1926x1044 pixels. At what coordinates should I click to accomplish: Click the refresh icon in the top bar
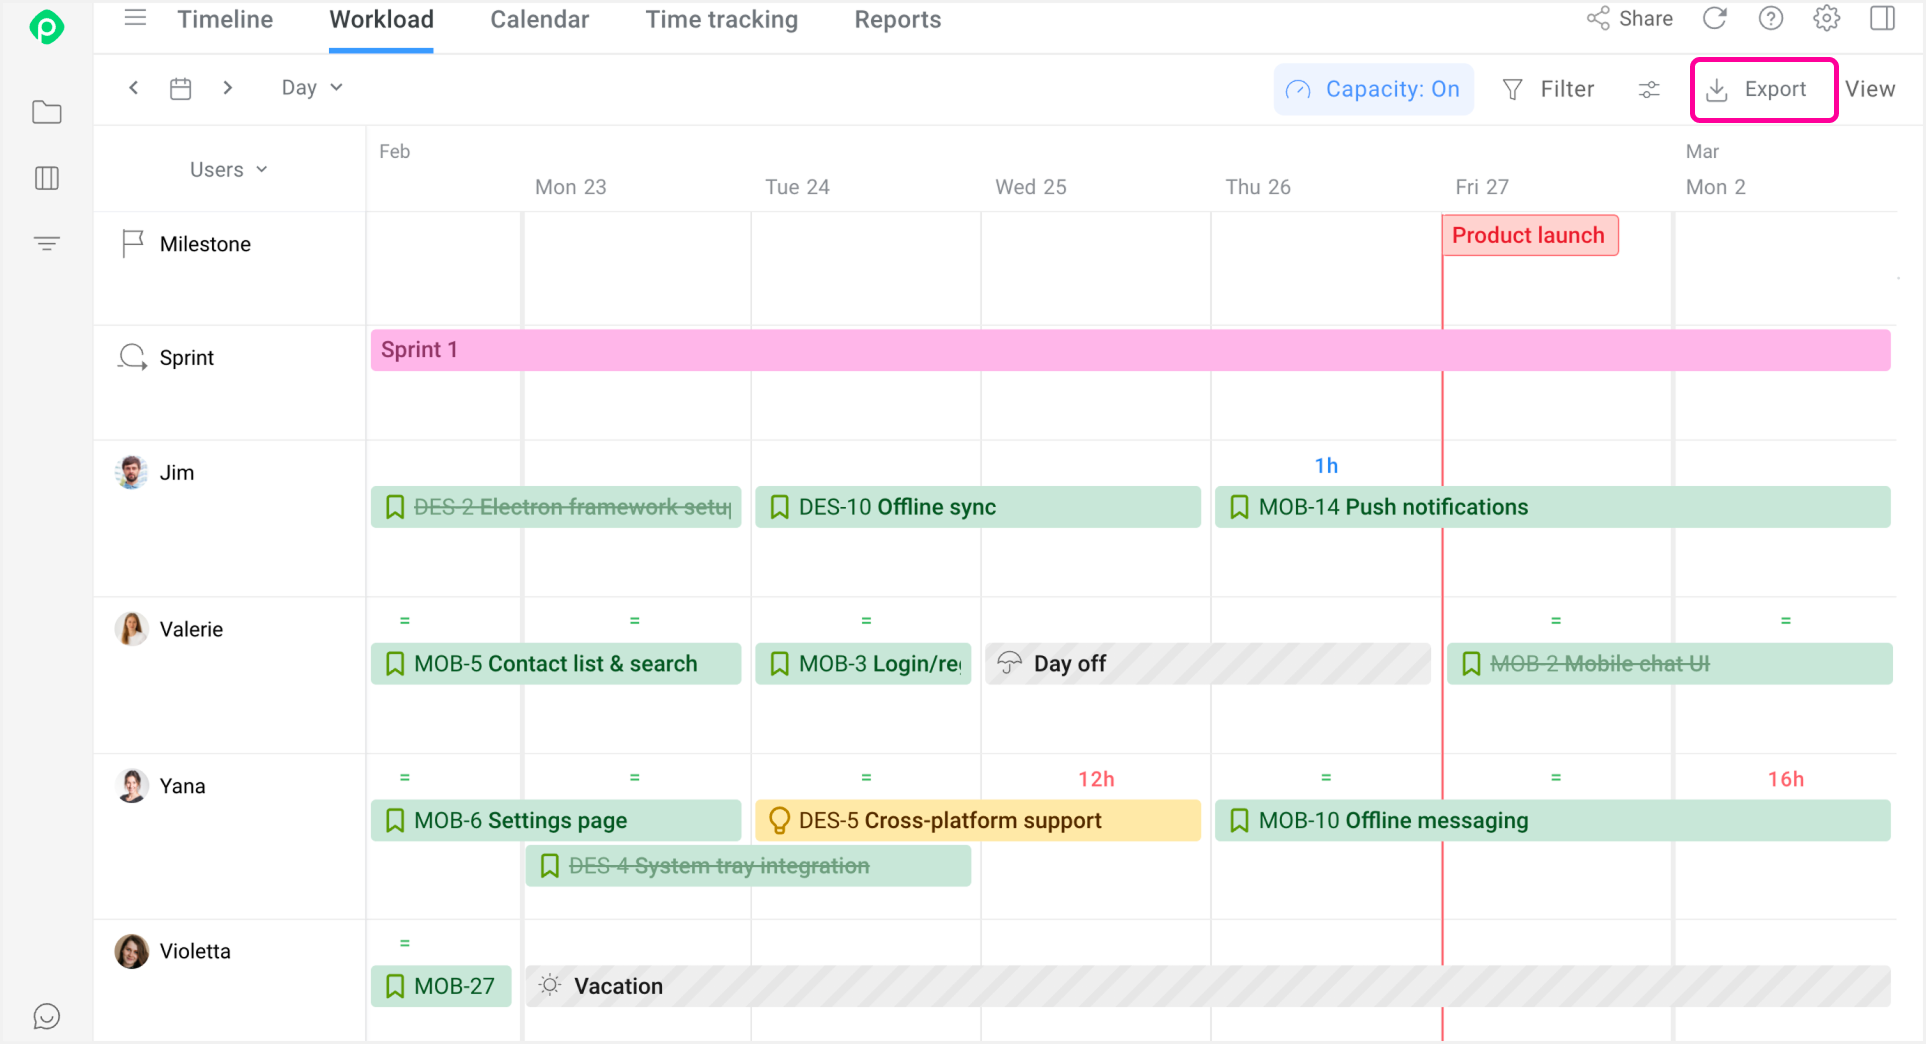click(1715, 18)
